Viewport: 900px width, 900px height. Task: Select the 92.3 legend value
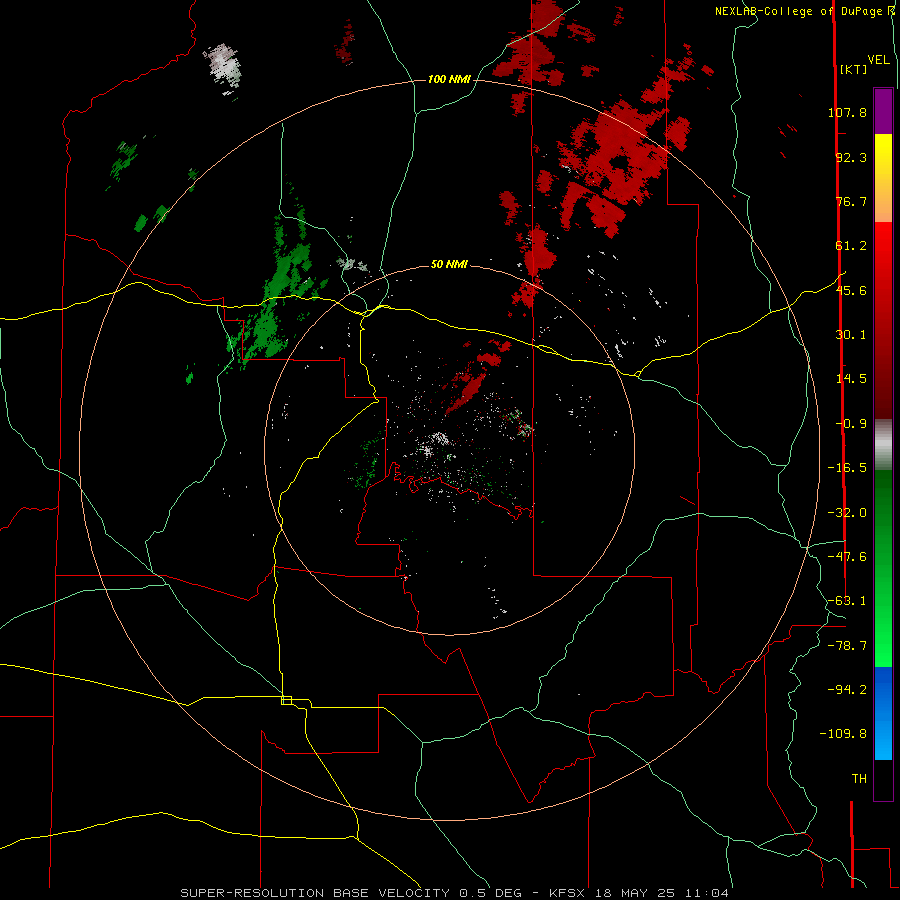[x=851, y=157]
